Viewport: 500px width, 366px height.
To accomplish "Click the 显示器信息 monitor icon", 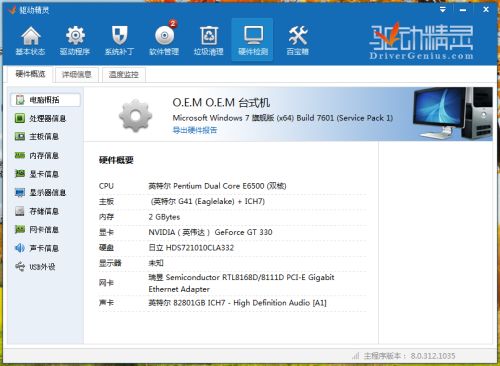I will [20, 192].
